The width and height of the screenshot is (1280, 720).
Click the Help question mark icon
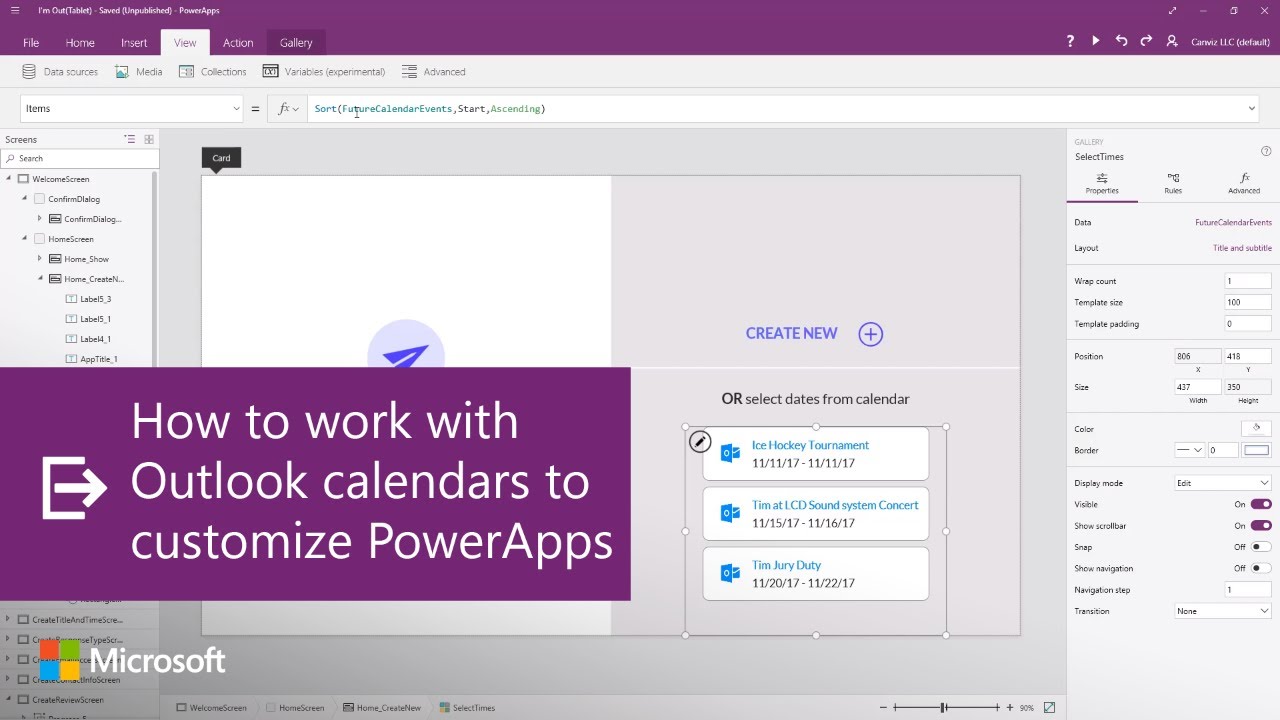pyautogui.click(x=1070, y=42)
